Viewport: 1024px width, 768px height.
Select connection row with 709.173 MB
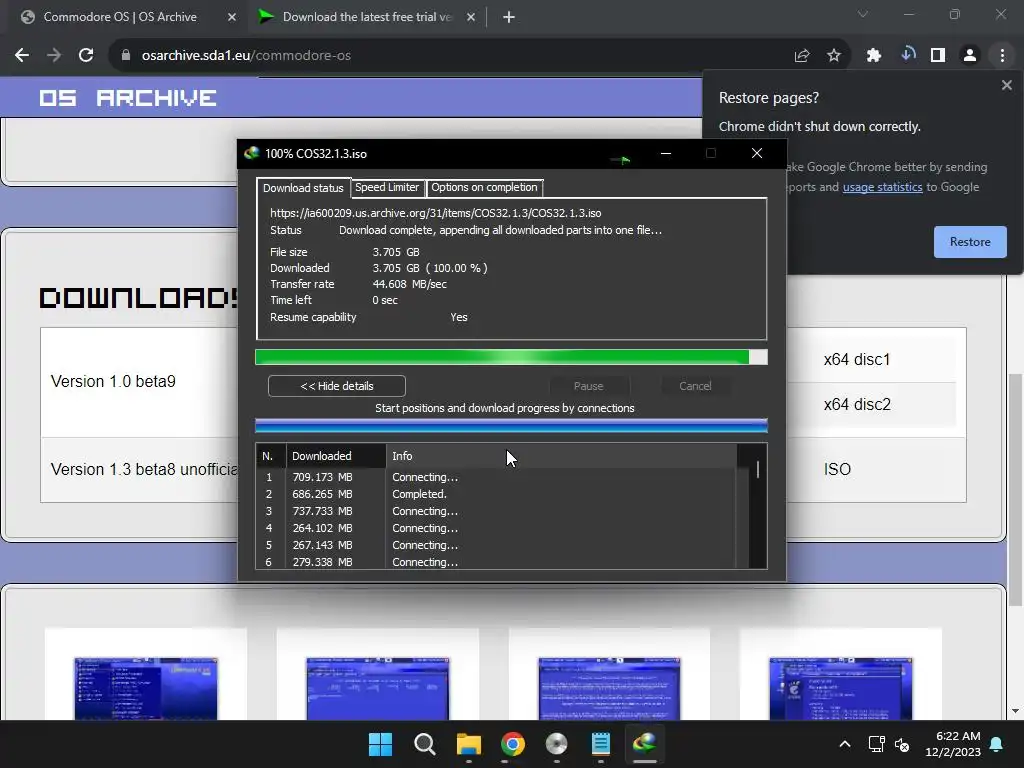coord(496,477)
